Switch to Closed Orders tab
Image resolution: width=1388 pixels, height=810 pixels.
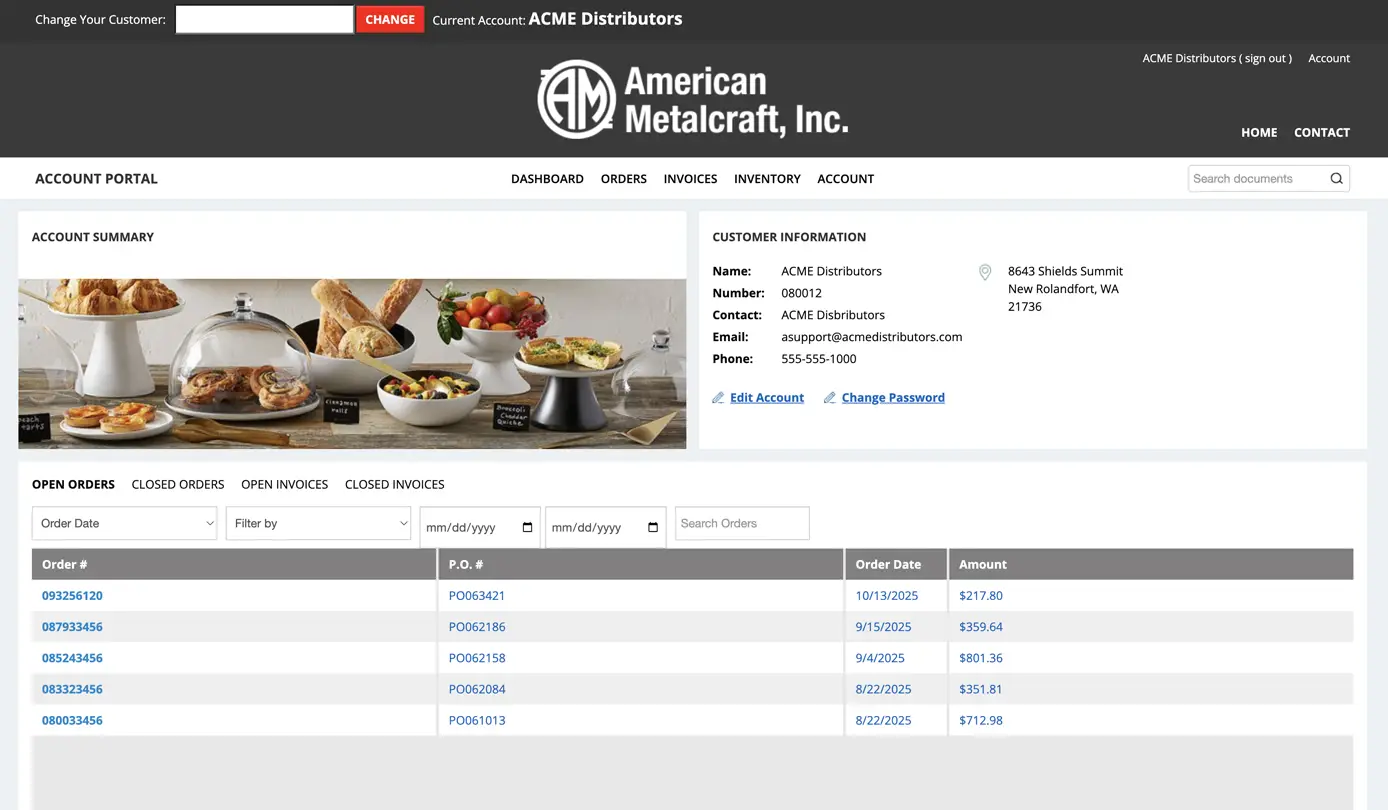[x=178, y=484]
